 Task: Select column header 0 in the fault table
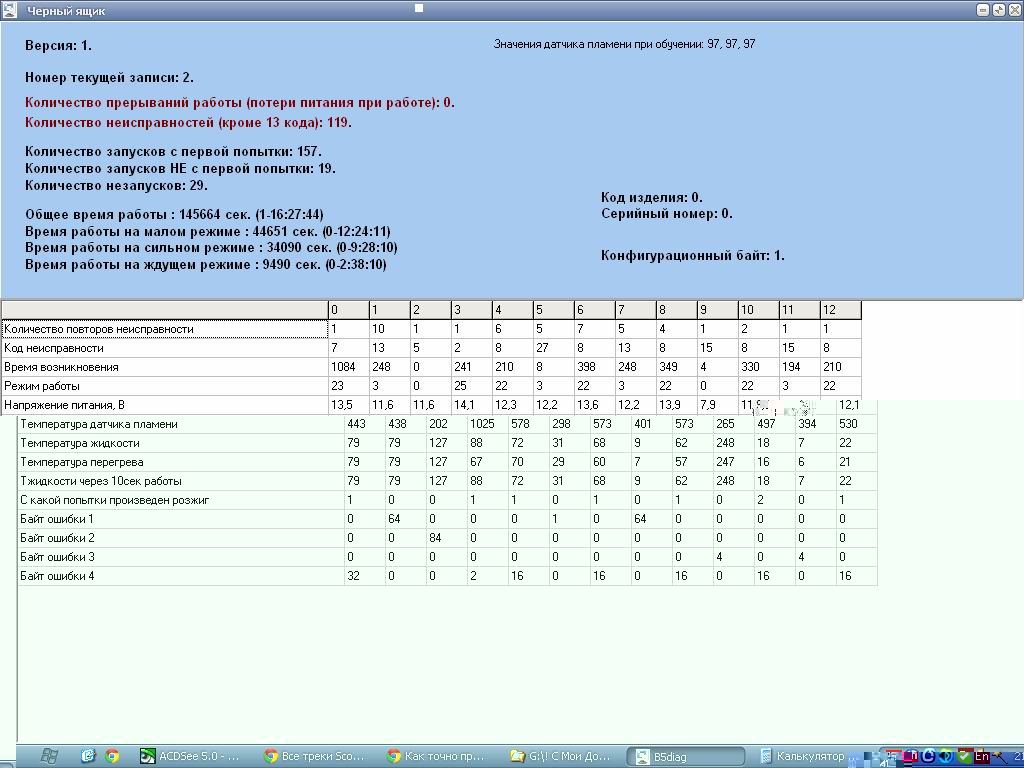349,310
